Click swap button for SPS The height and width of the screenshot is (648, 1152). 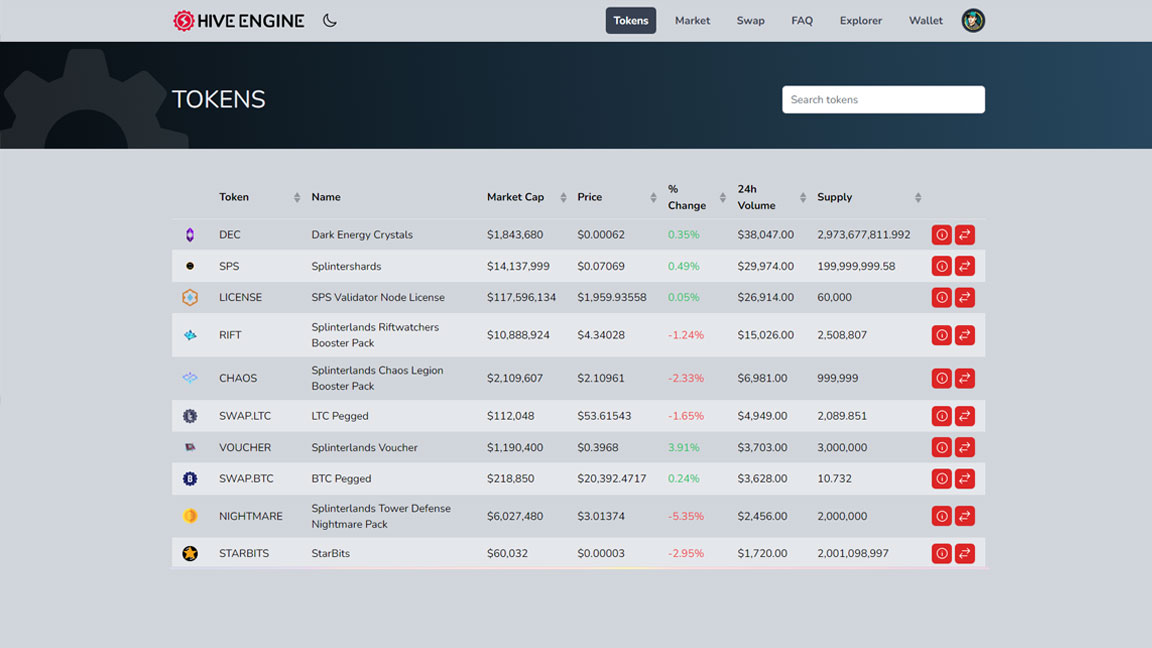(x=965, y=266)
